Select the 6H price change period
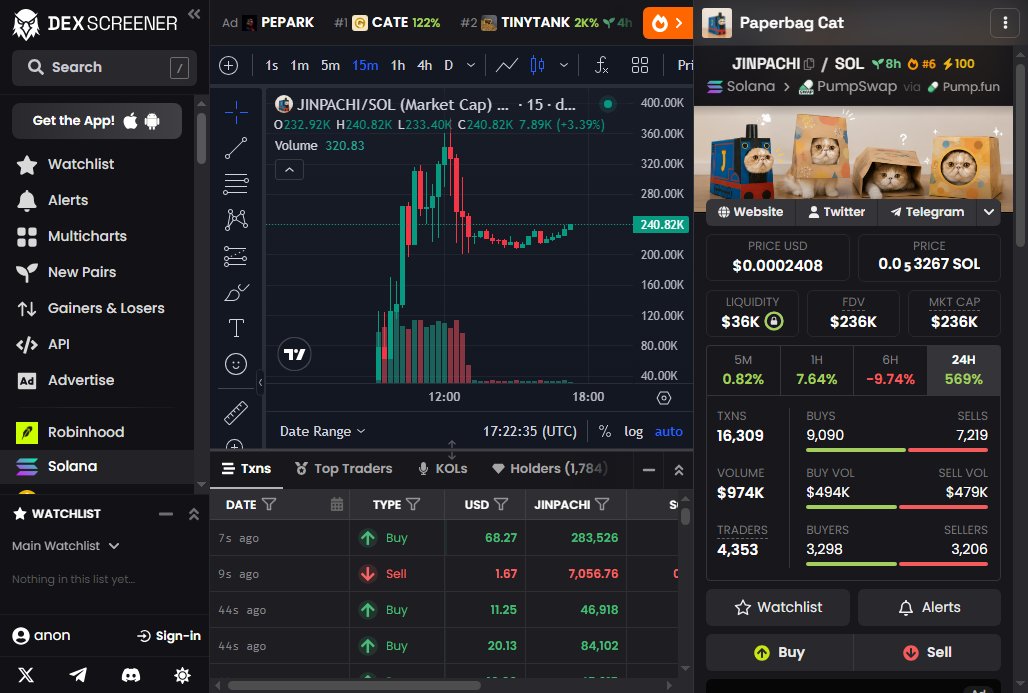The image size is (1028, 693). 890,370
